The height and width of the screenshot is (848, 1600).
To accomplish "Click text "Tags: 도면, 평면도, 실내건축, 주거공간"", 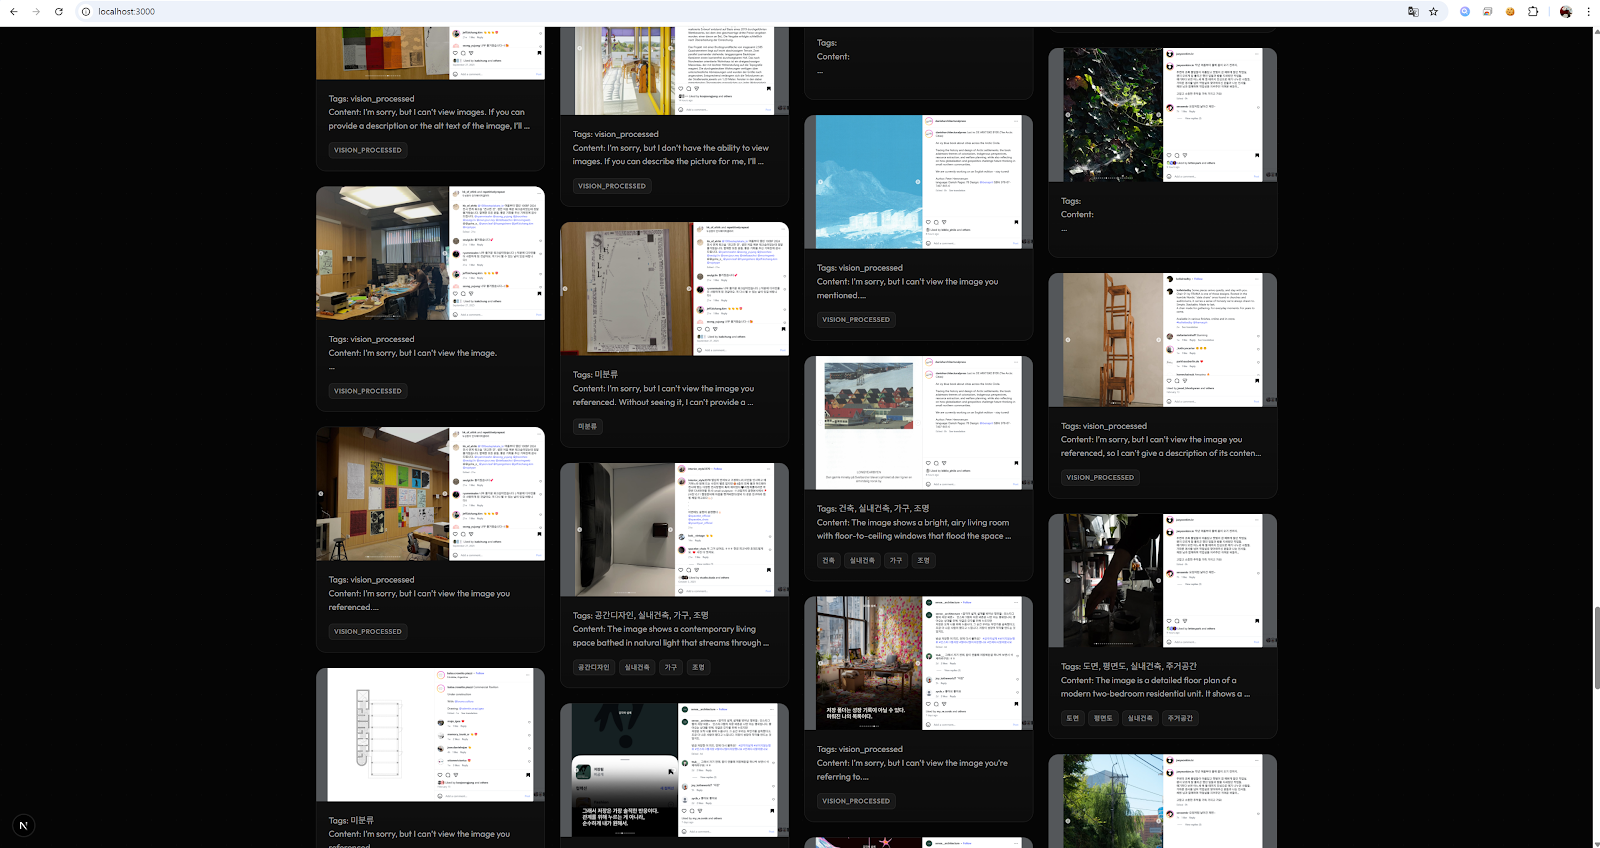I will tap(1129, 666).
